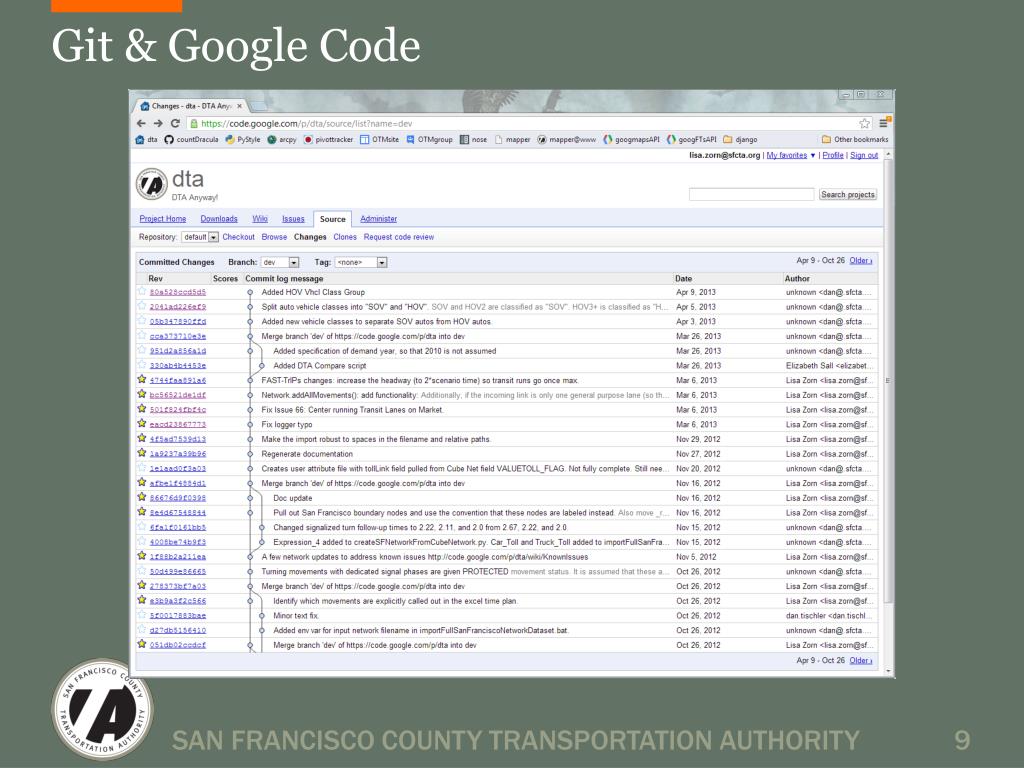Close the Changes - dta browser tab
This screenshot has height=768, width=1024.
coord(240,106)
